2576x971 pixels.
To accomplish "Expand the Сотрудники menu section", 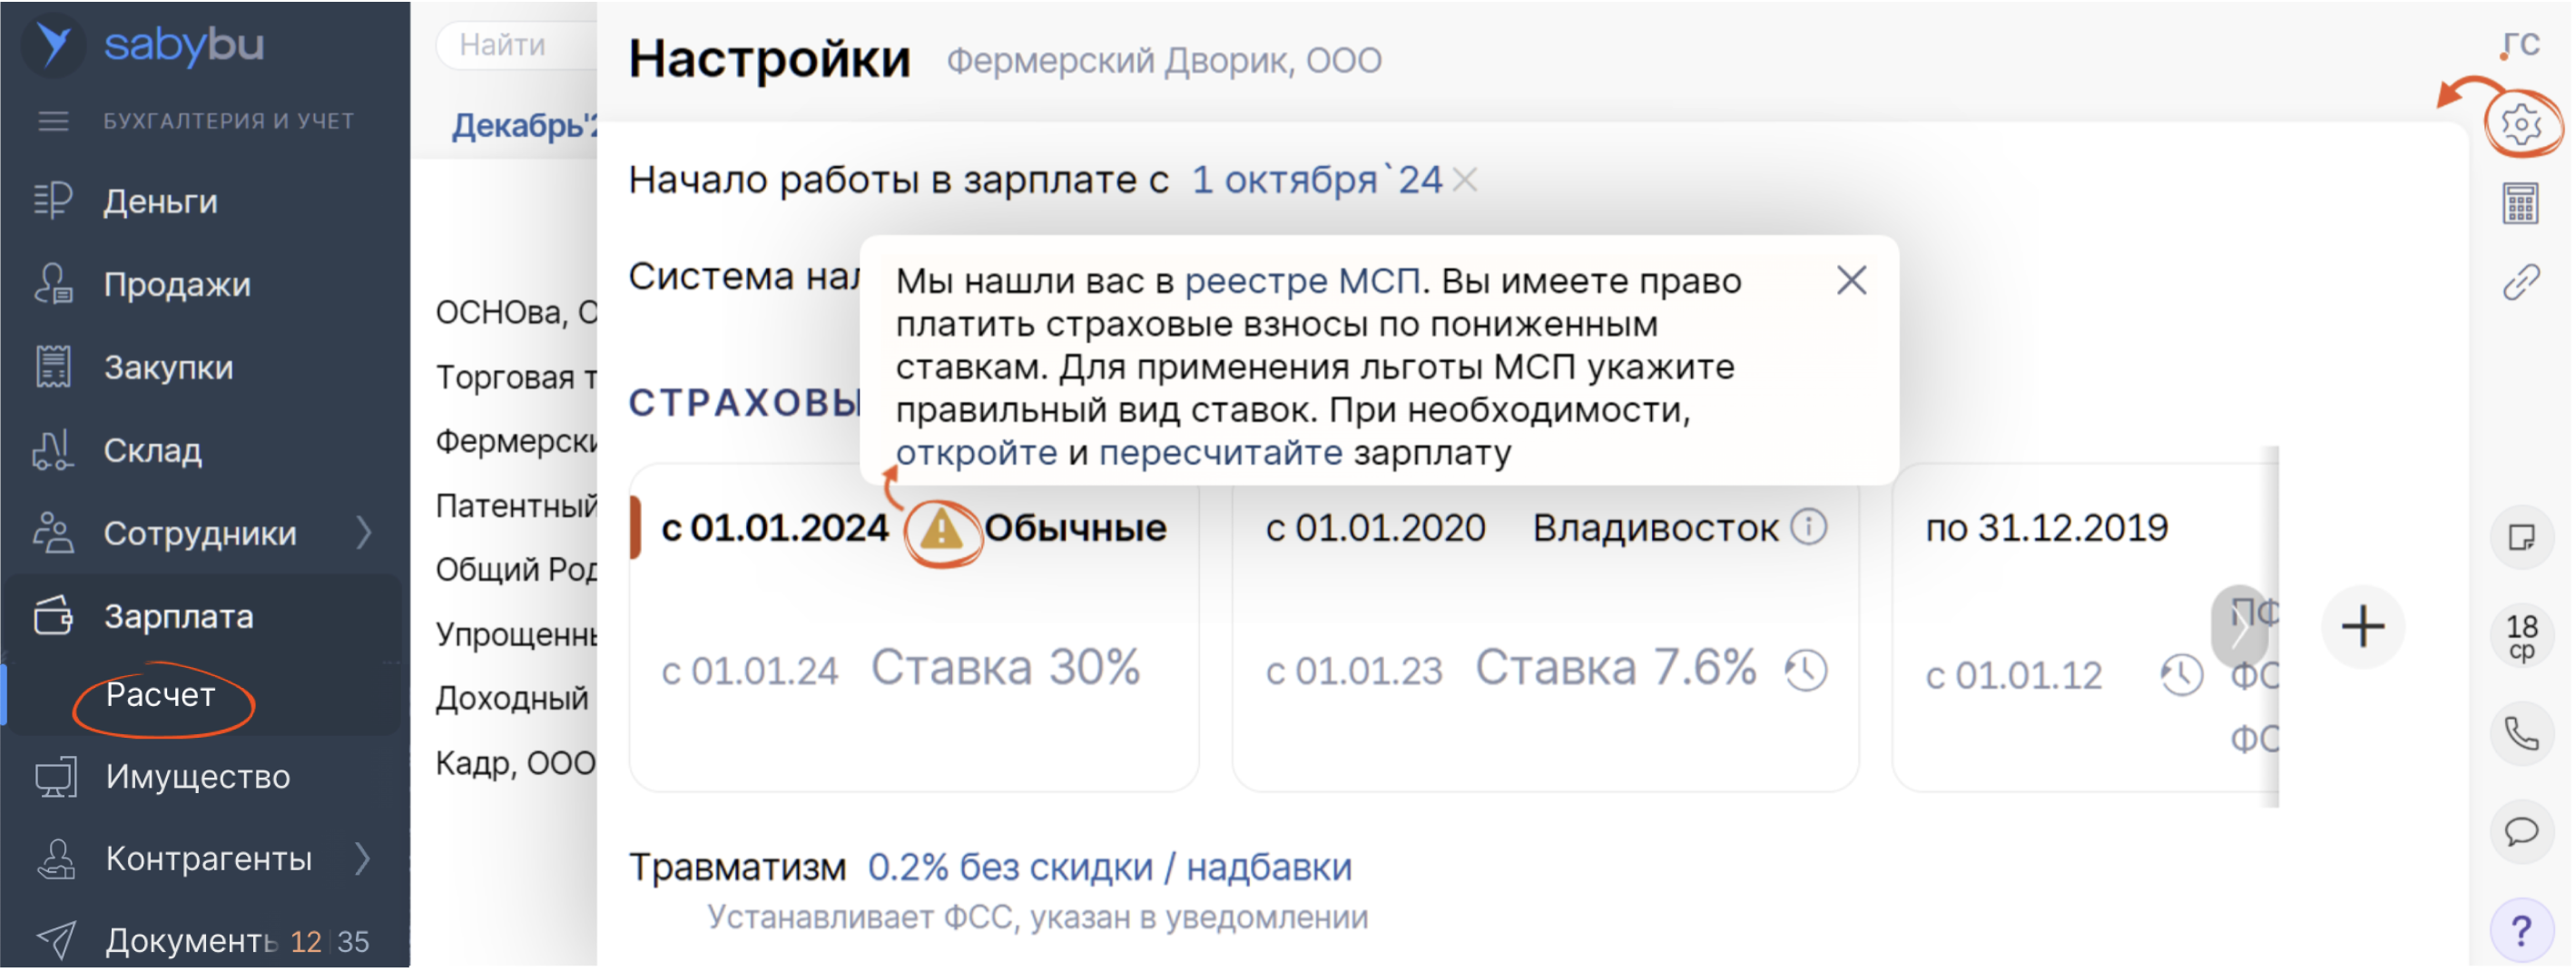I will click(x=365, y=533).
